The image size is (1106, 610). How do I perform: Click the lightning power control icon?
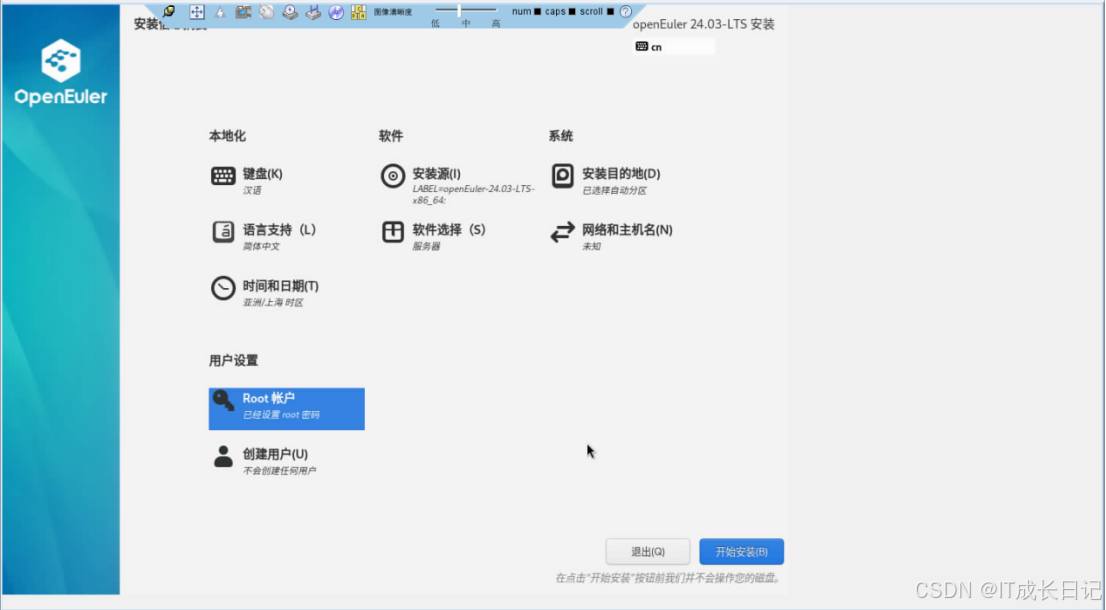220,12
